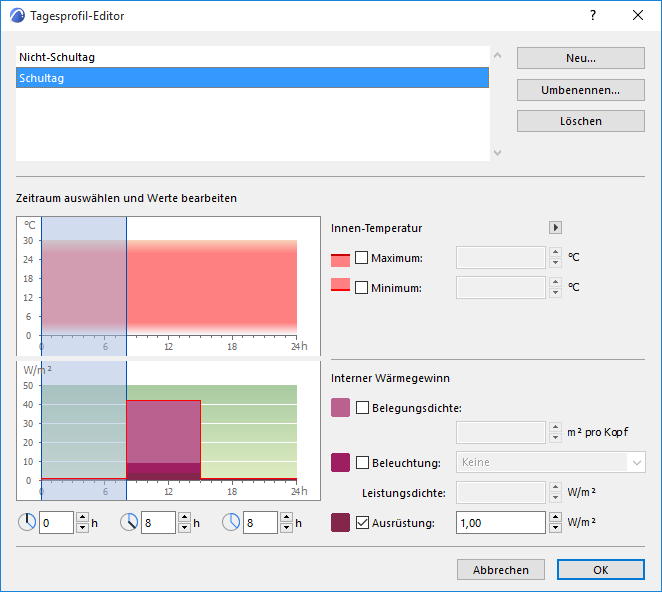Click the Minimum temperature line icon
The height and width of the screenshot is (592, 662).
coord(340,288)
